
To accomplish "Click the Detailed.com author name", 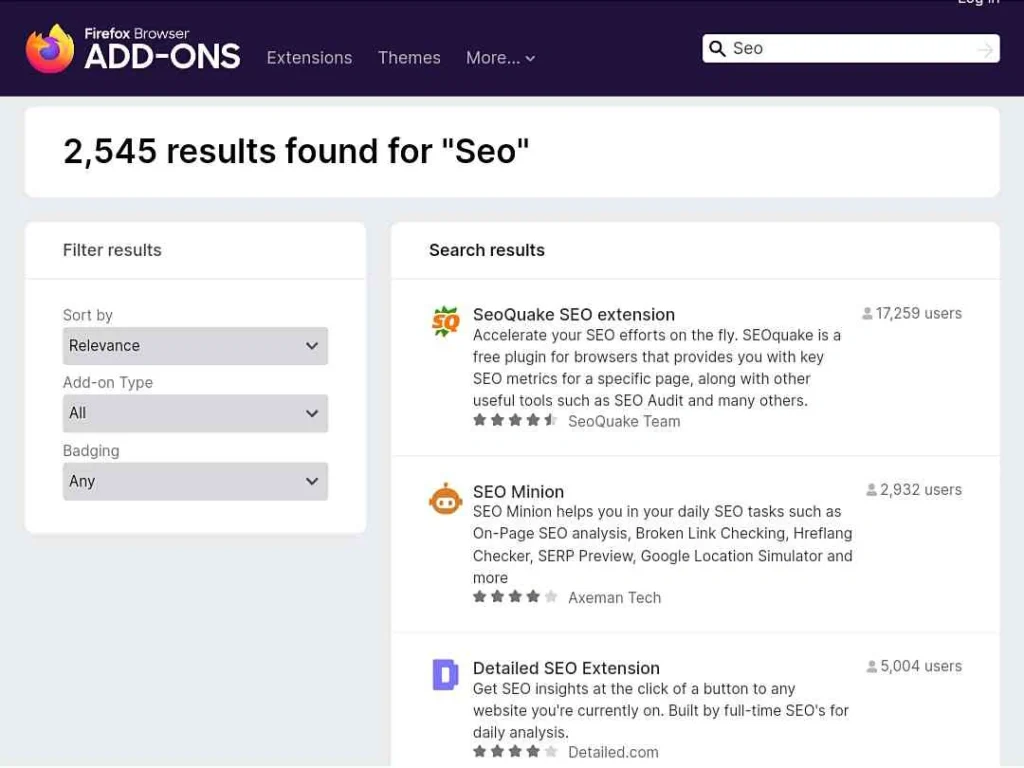I will point(613,752).
